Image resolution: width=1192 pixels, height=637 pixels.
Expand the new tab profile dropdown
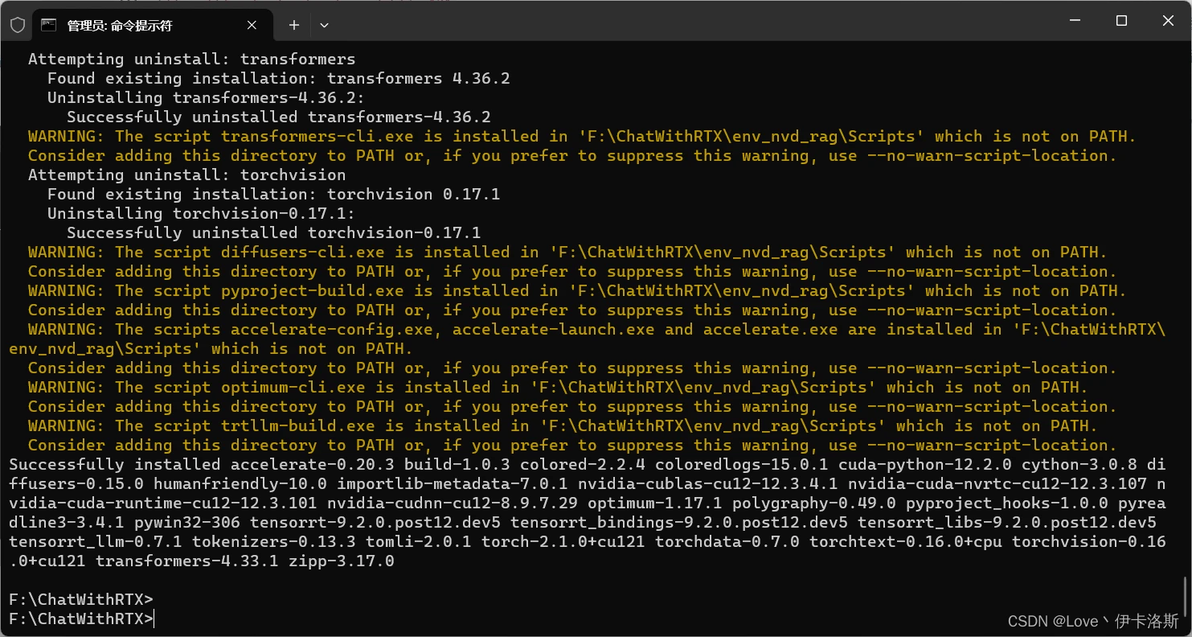tap(324, 24)
